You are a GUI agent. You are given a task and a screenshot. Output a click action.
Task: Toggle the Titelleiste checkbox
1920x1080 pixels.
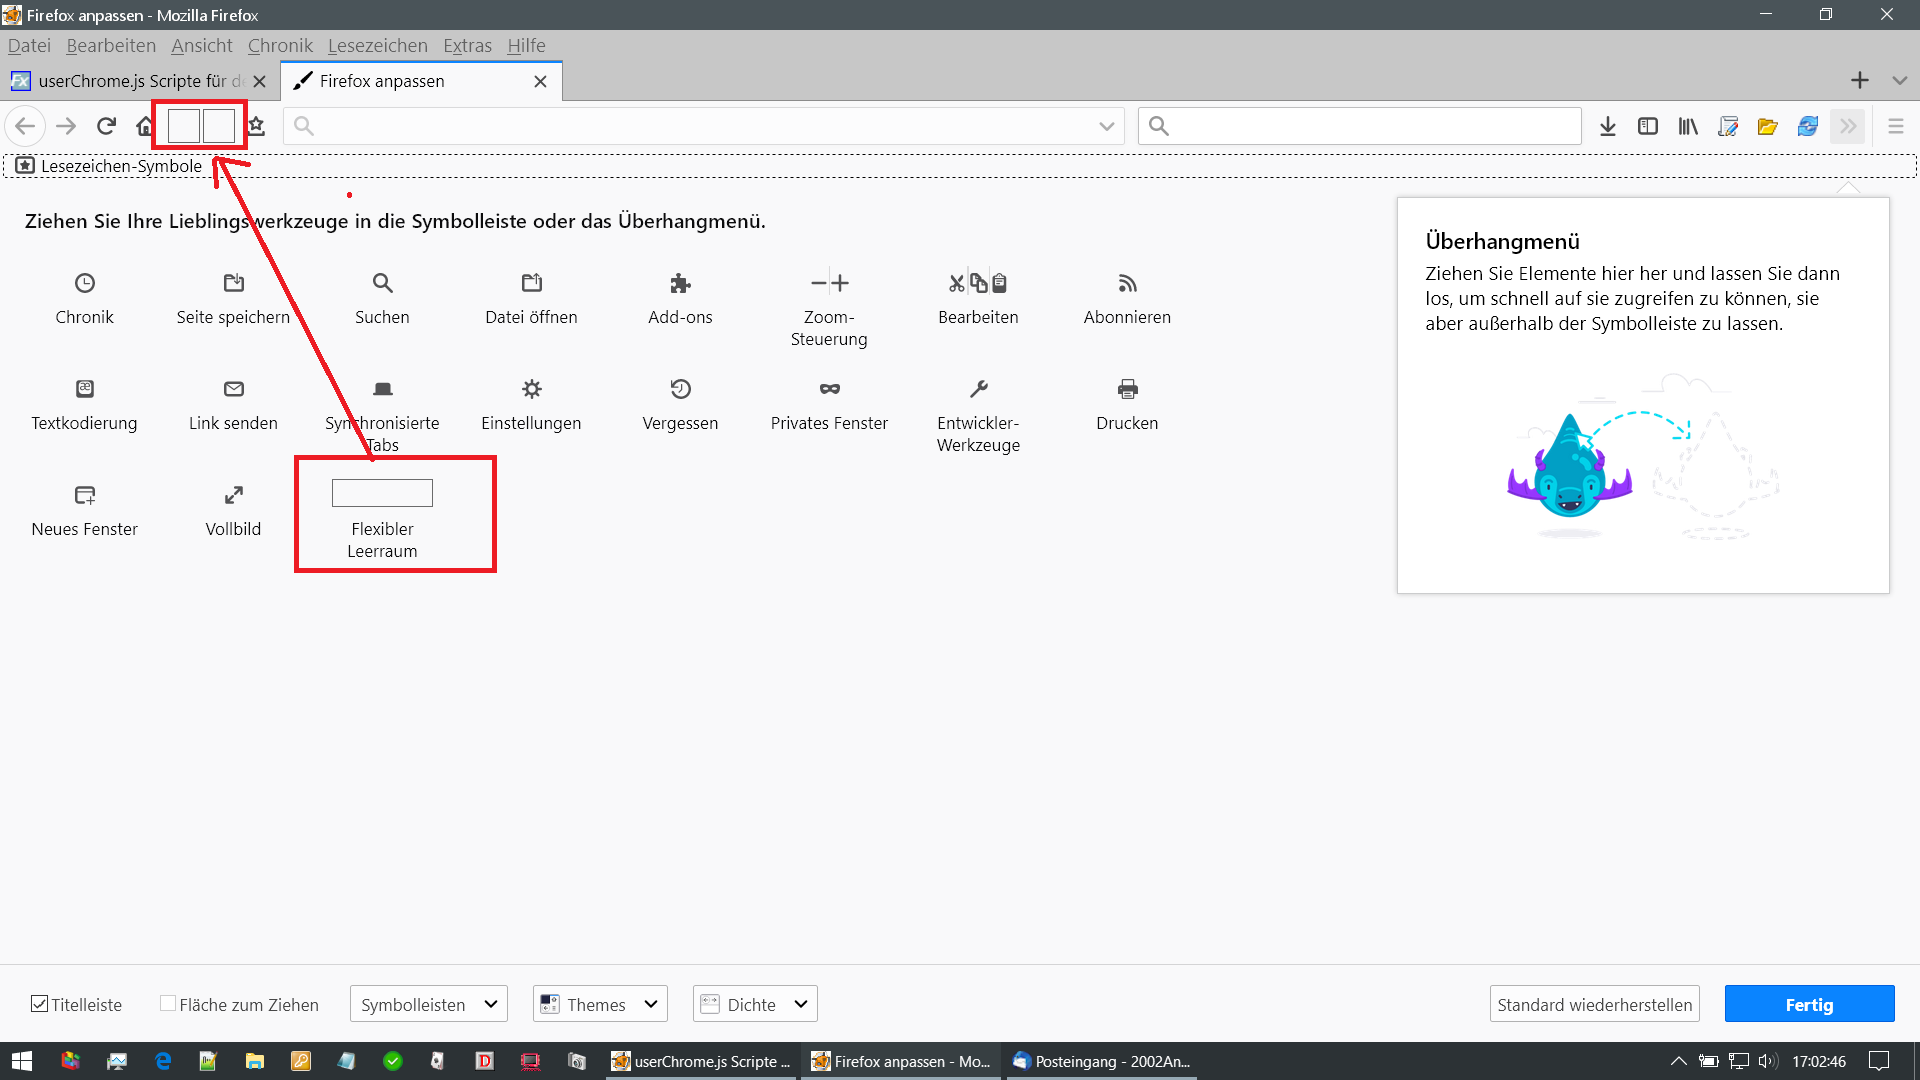(x=40, y=1004)
